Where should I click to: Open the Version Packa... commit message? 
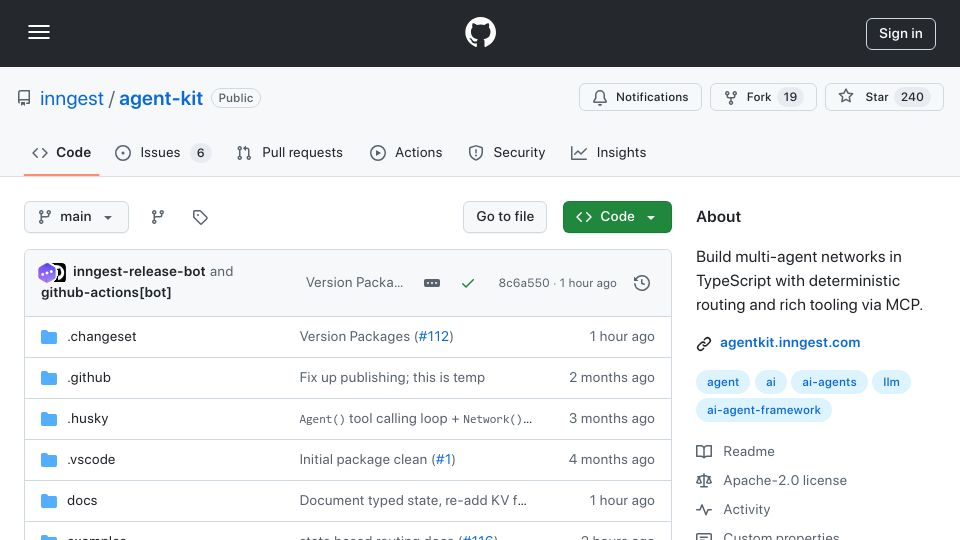pyautogui.click(x=354, y=283)
